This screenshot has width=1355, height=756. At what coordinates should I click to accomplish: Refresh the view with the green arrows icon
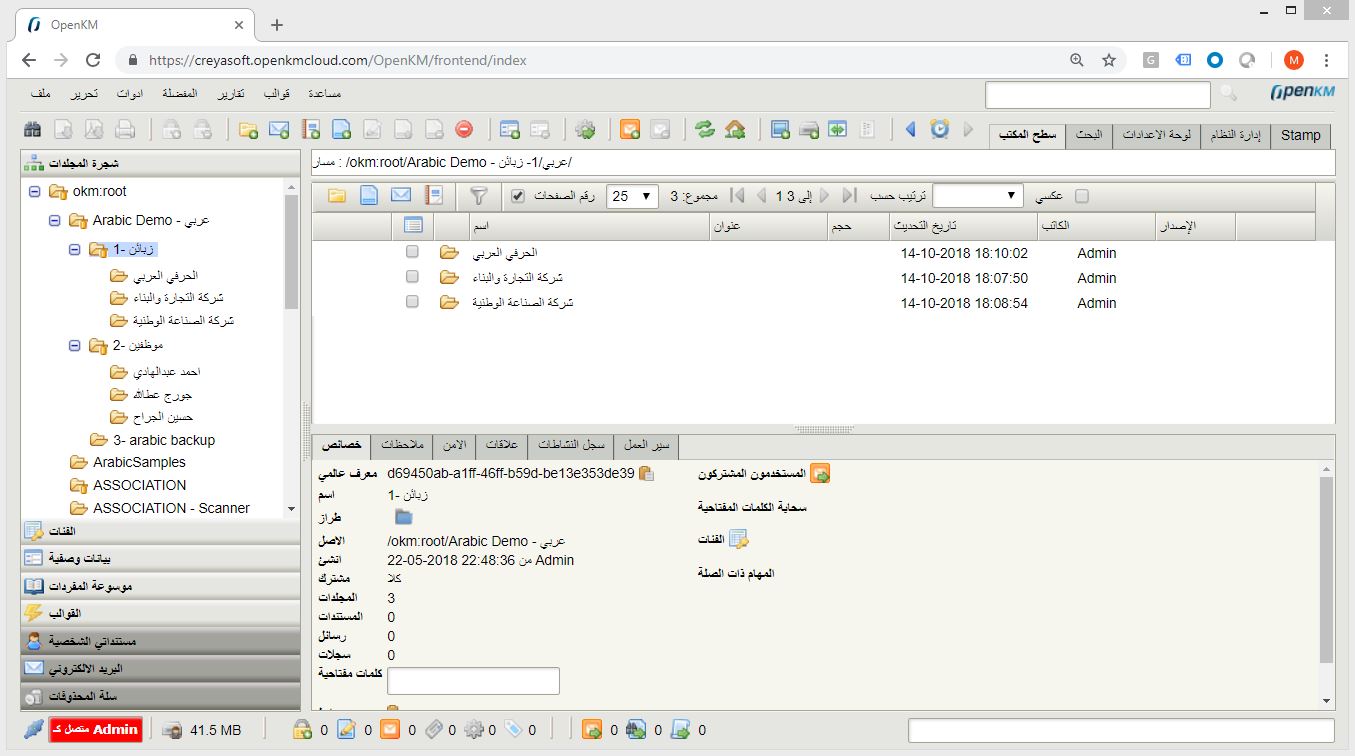tap(704, 130)
